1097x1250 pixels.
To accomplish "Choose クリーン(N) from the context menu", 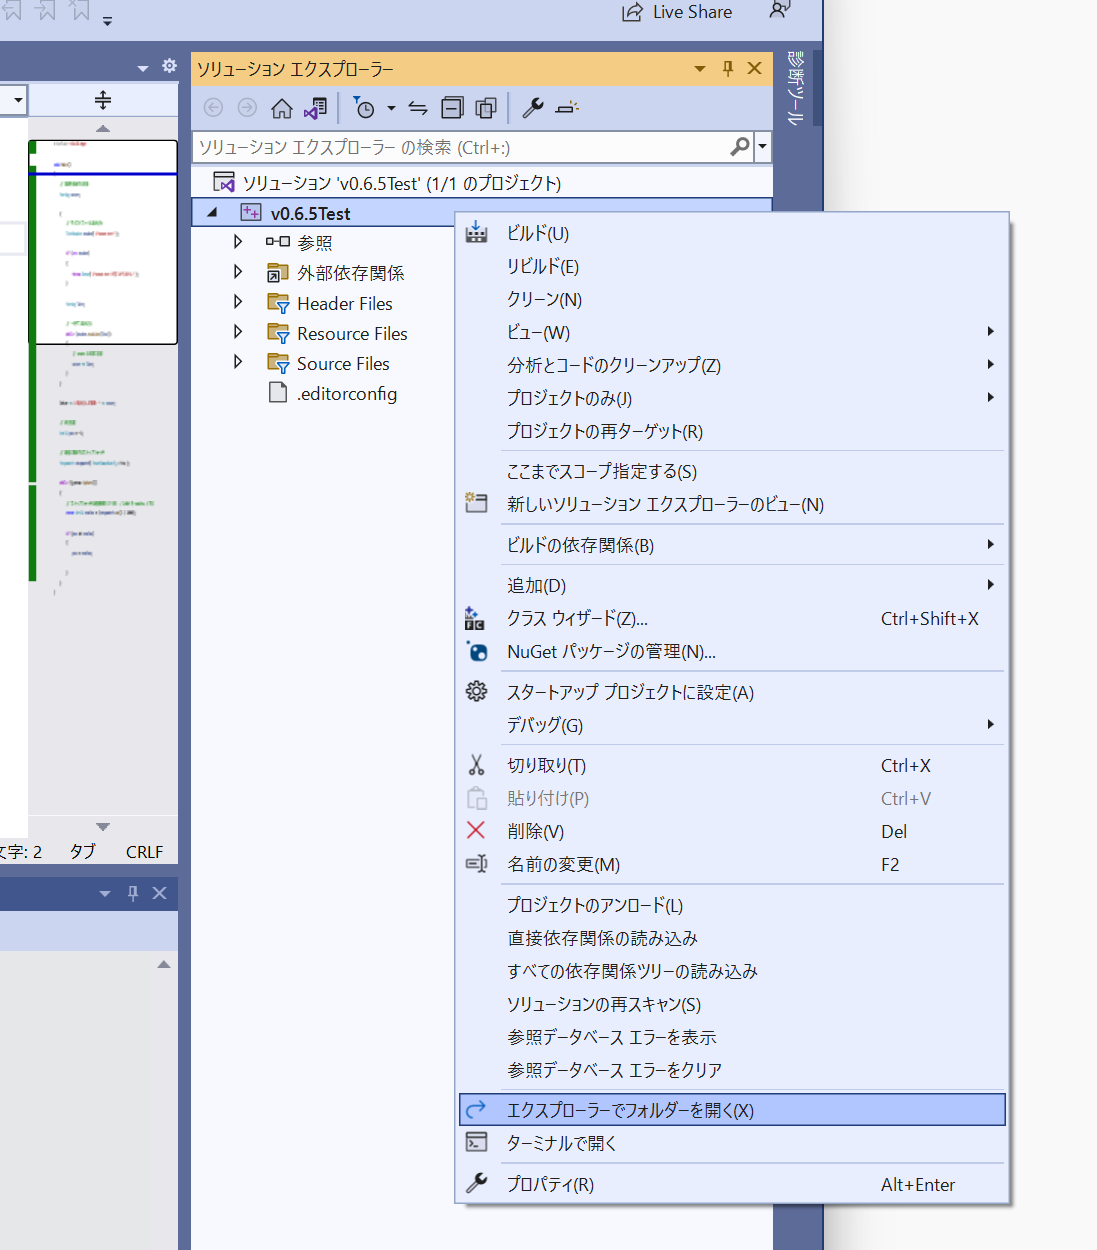I will (x=732, y=299).
